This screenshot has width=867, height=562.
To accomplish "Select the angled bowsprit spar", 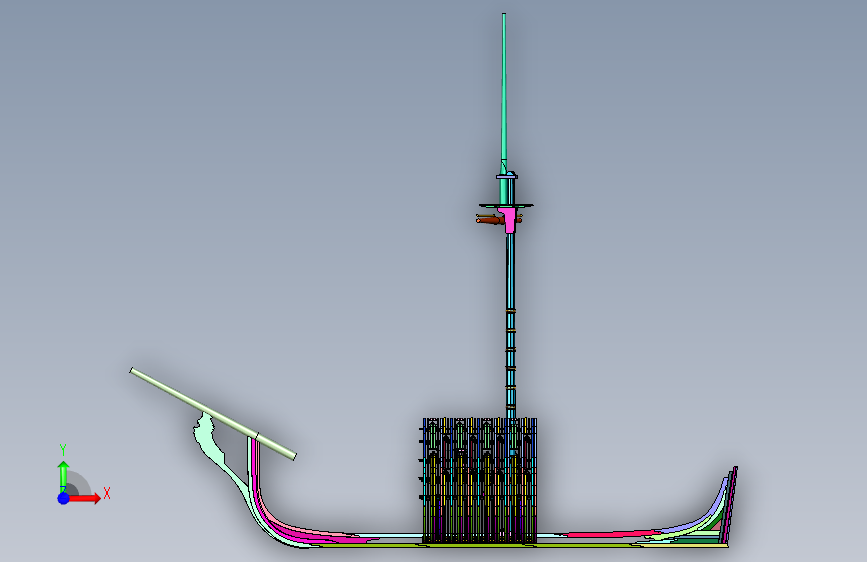I will (213, 414).
